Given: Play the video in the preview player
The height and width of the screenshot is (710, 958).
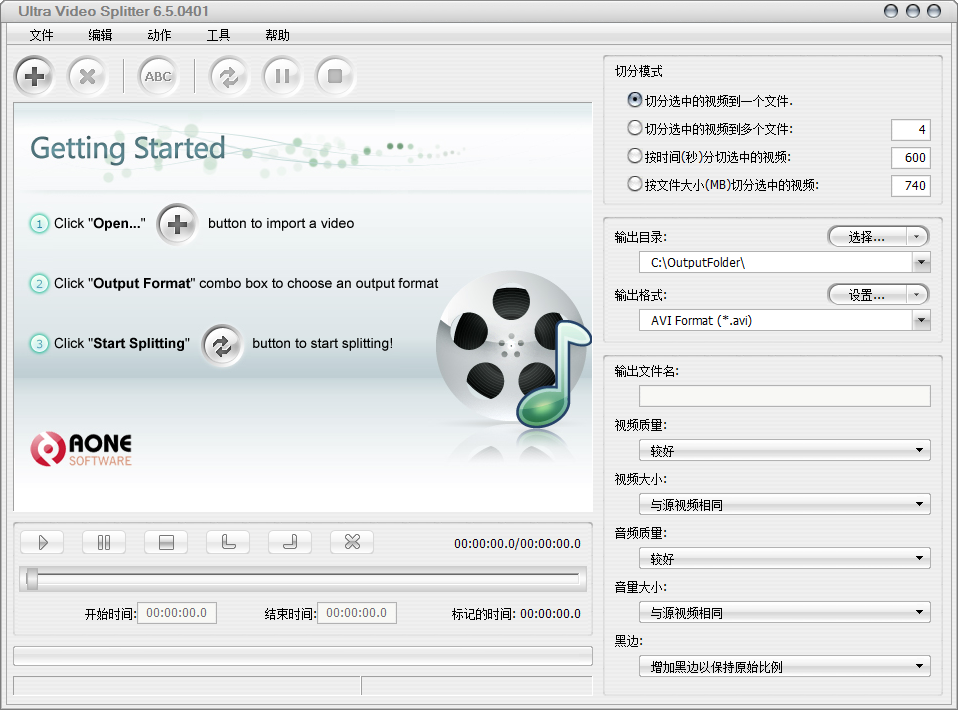Looking at the screenshot, I should (42, 542).
